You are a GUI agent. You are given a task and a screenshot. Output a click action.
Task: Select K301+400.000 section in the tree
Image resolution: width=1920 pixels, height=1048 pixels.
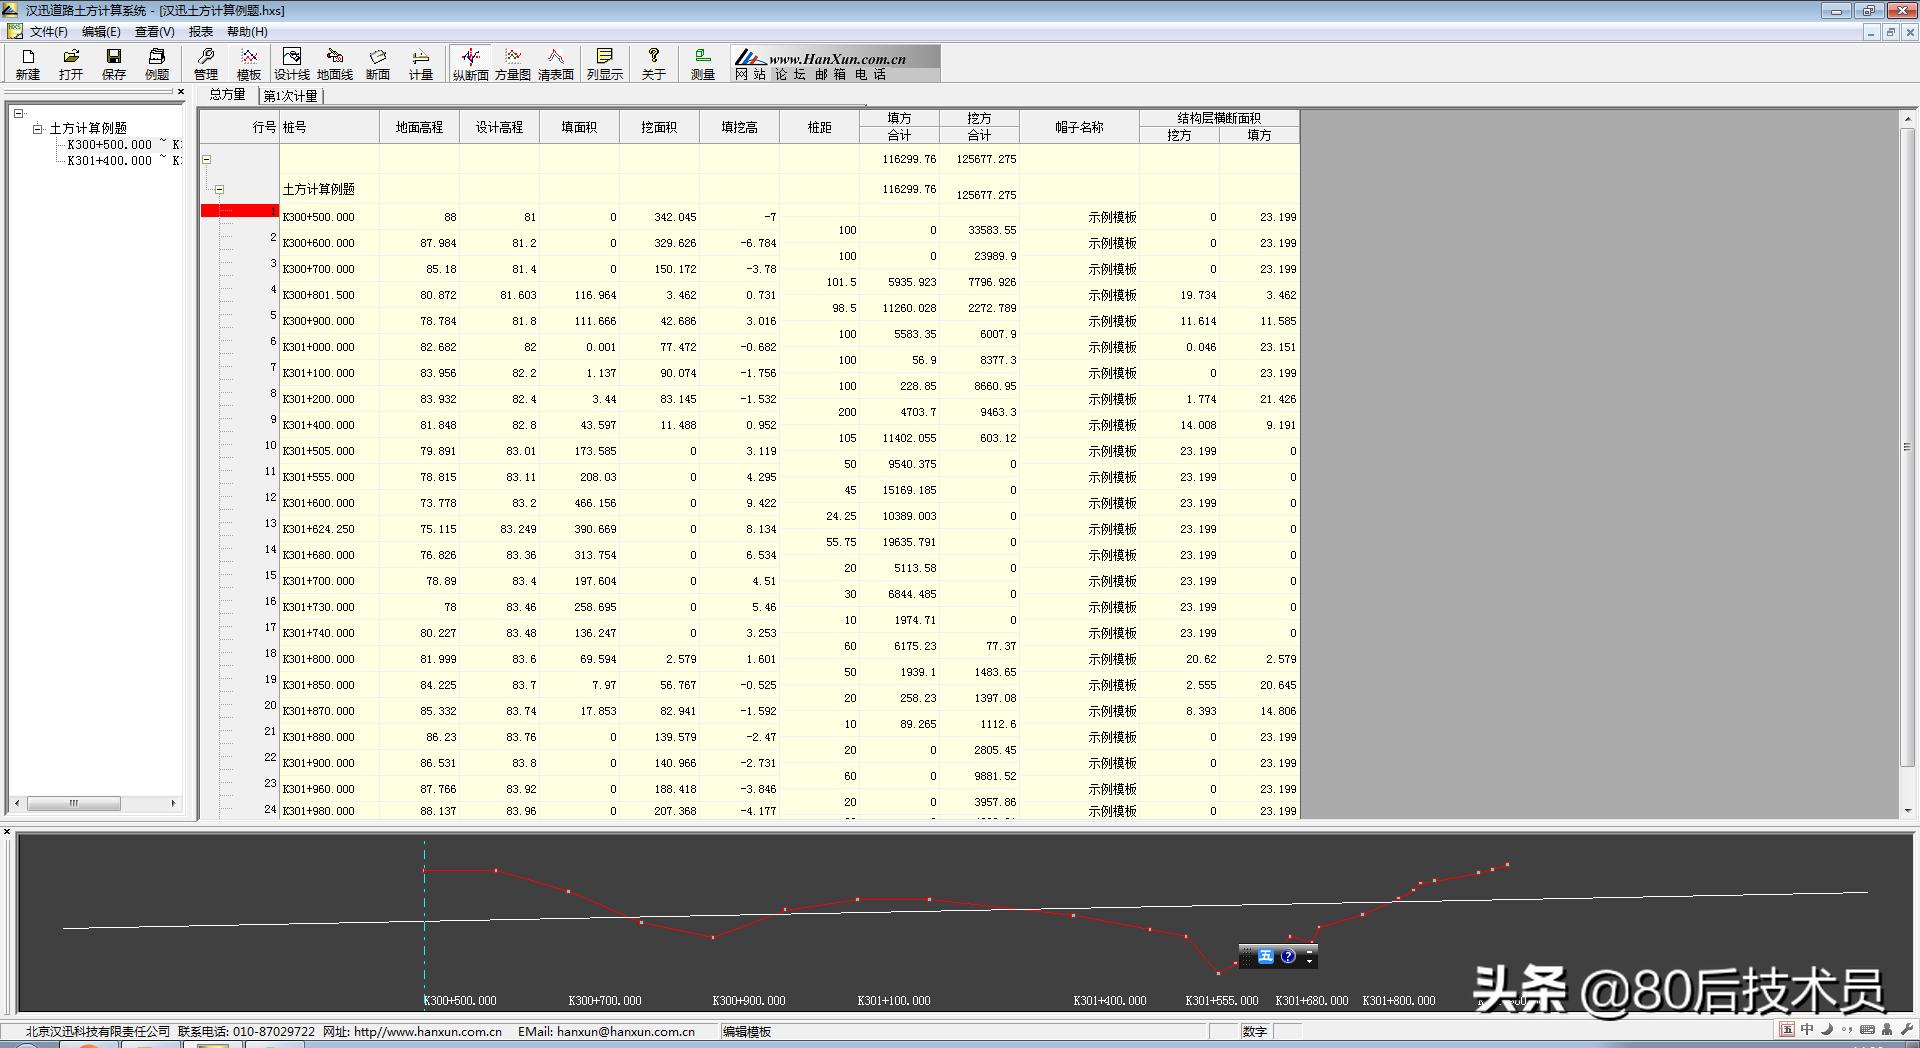click(110, 161)
